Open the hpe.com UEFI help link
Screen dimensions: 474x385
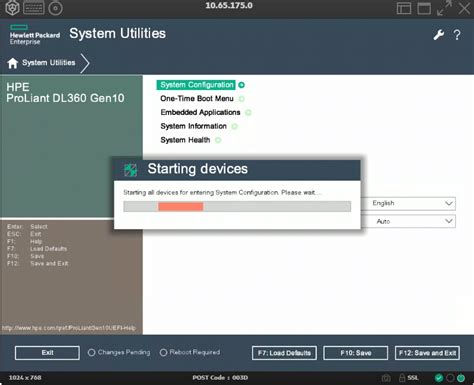[69, 328]
